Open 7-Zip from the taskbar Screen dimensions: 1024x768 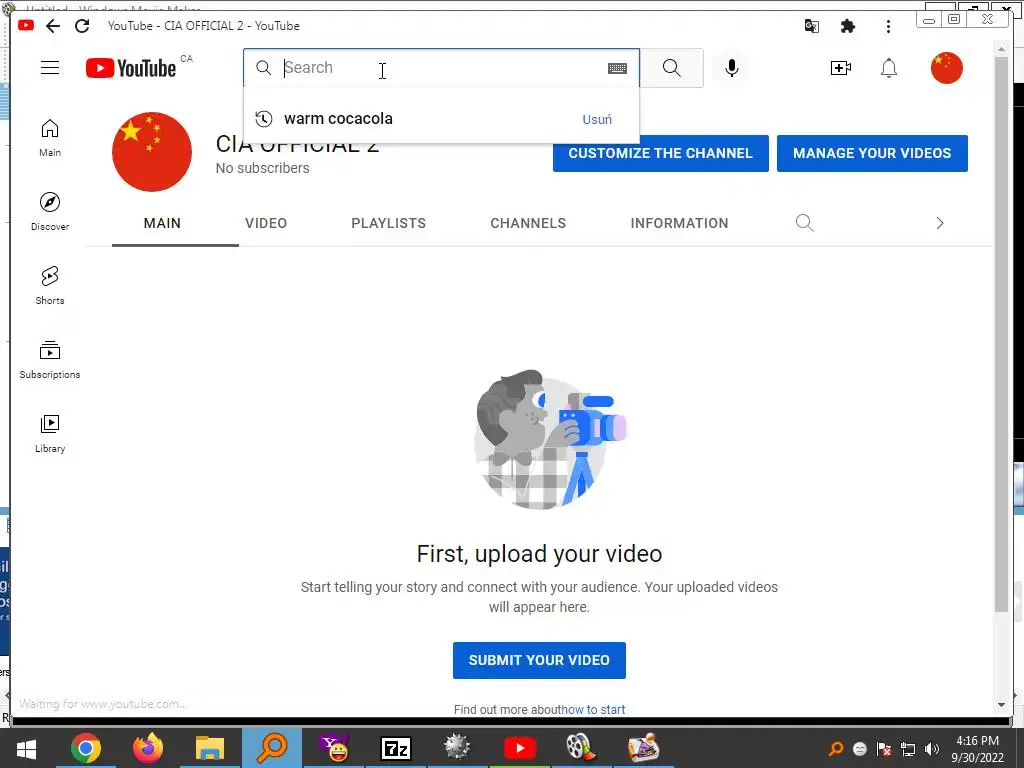(x=396, y=748)
